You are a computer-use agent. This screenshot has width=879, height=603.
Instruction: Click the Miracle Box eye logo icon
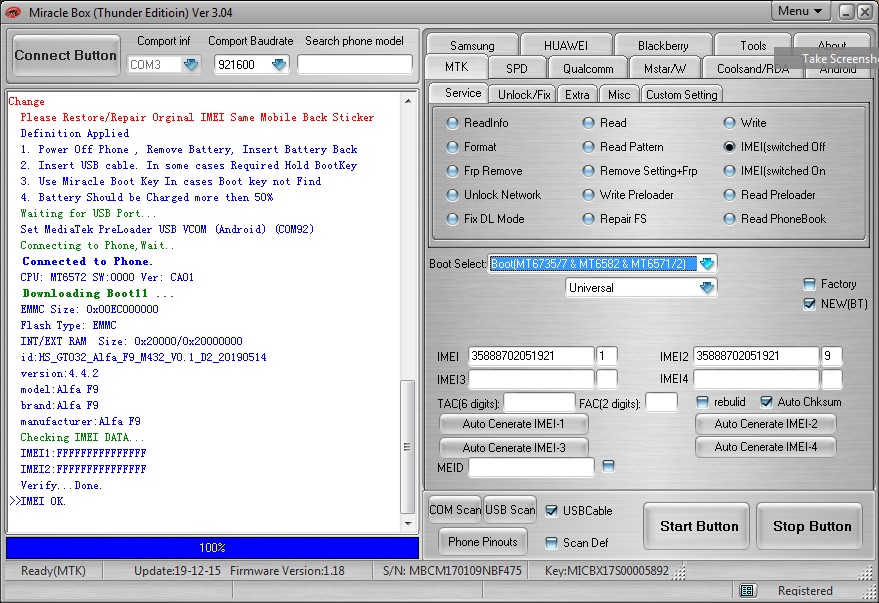tap(13, 12)
